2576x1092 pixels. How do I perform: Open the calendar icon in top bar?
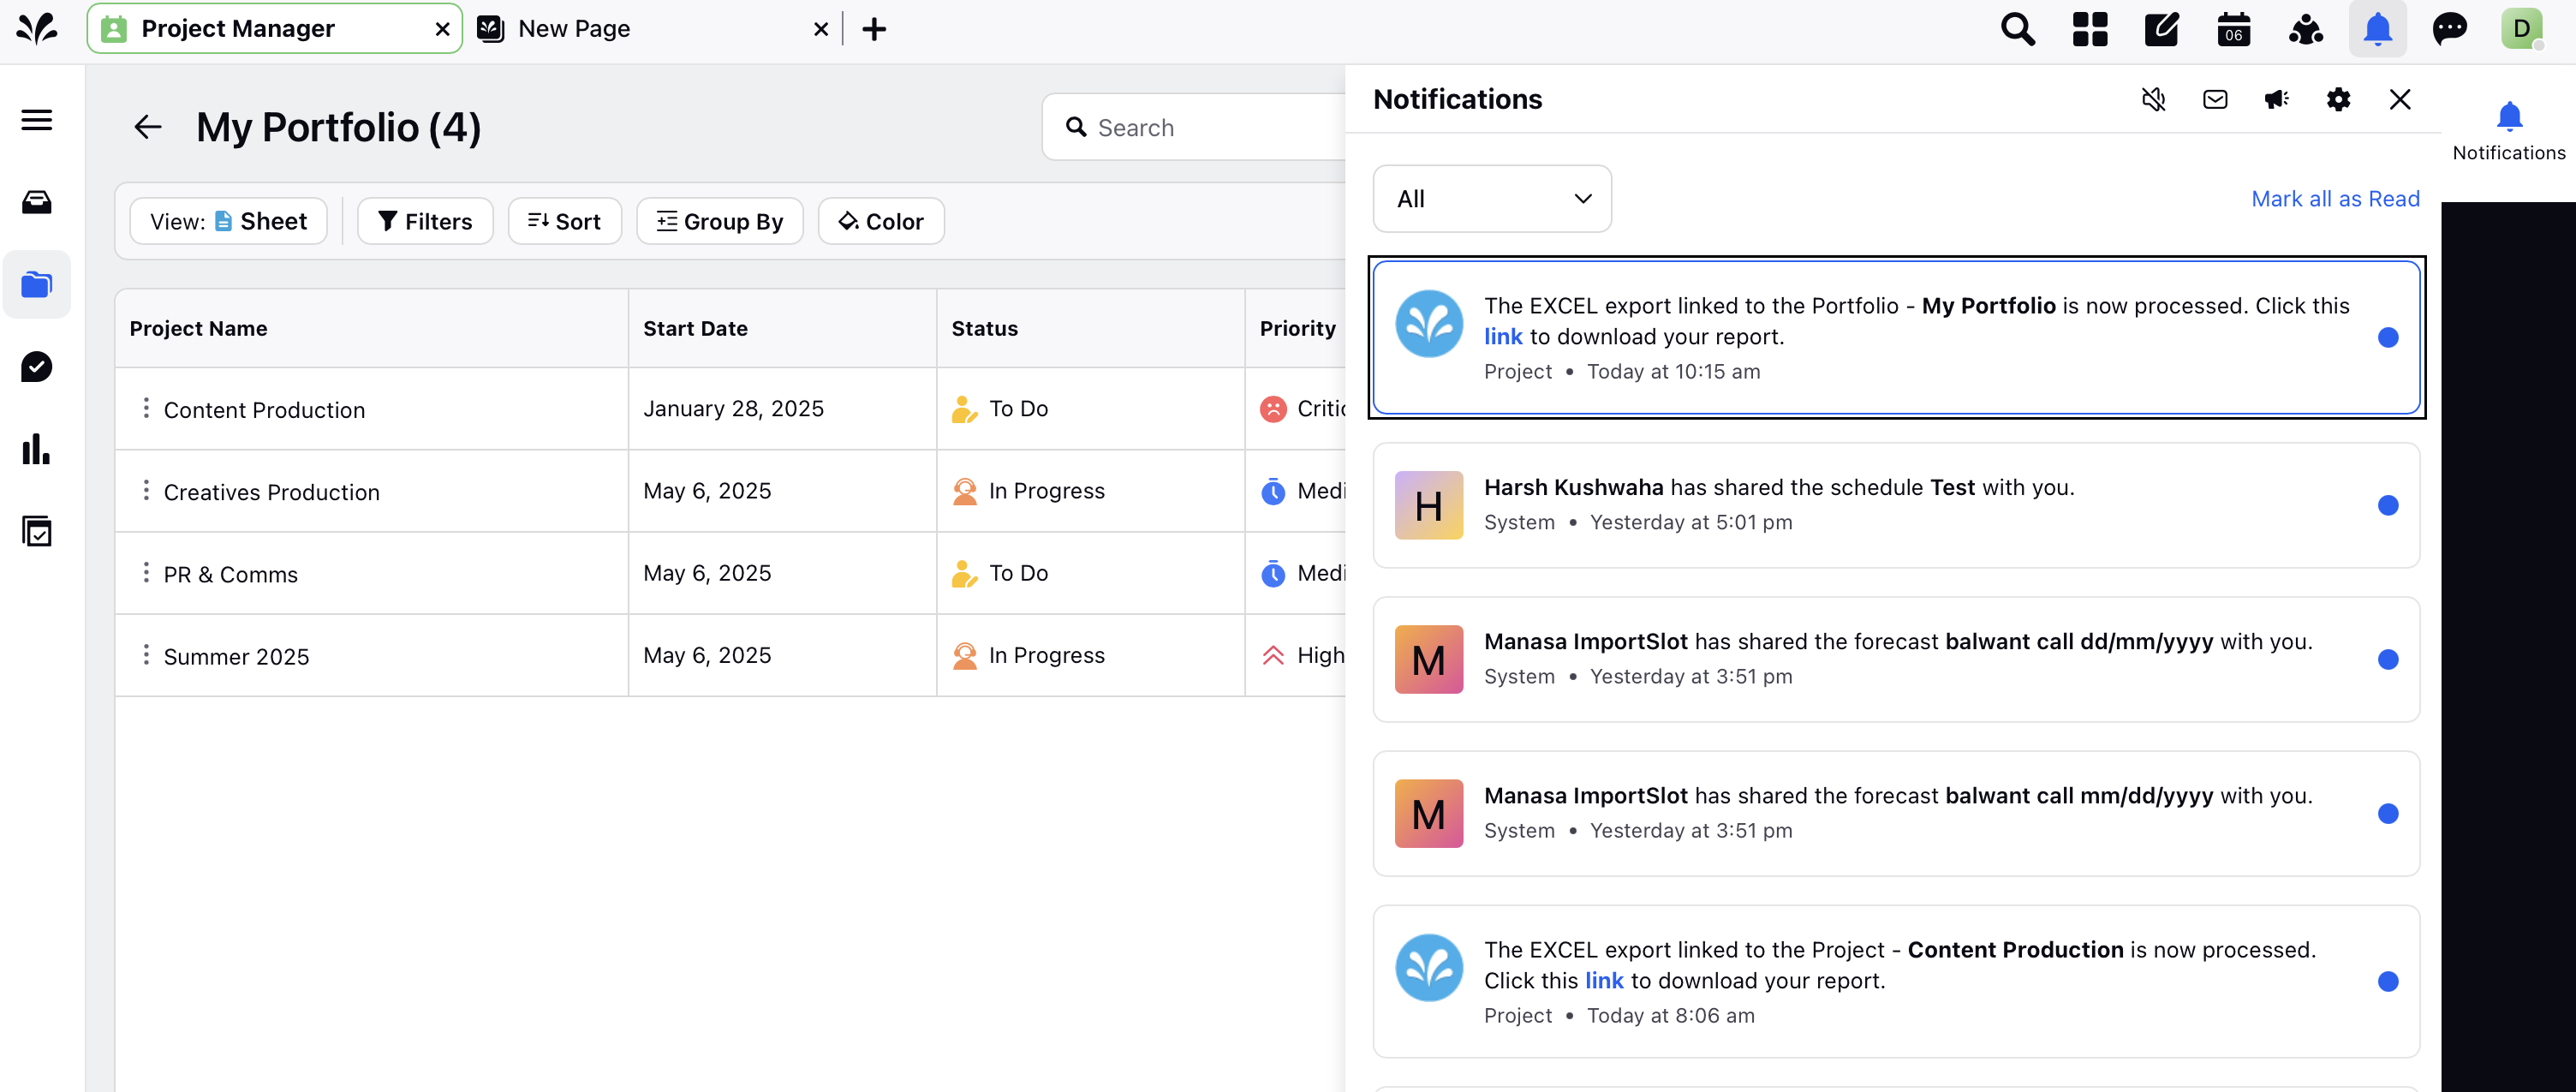(x=2234, y=29)
